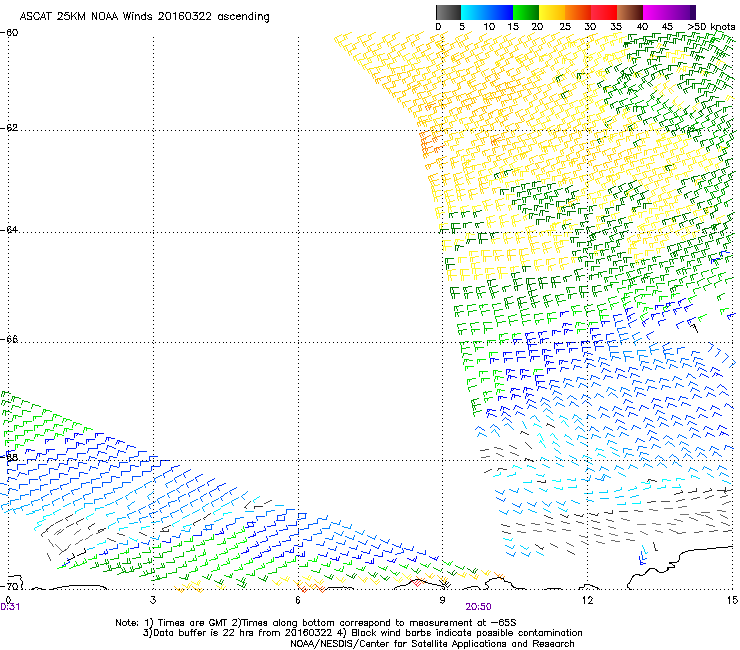The width and height of the screenshot is (740, 650).
Task: Click the purple 0:31 swath time label
Action: pos(10,607)
